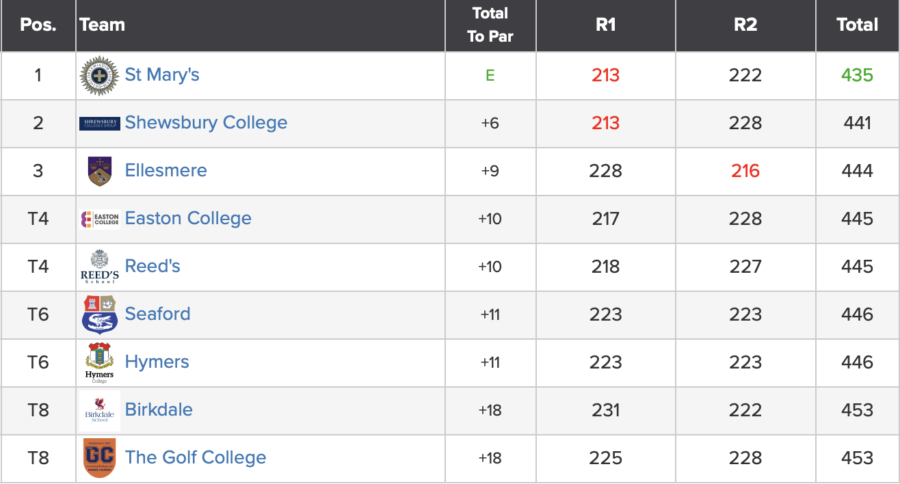This screenshot has width=900, height=484.
Task: Sort by the Pos. column header
Action: click(x=38, y=25)
